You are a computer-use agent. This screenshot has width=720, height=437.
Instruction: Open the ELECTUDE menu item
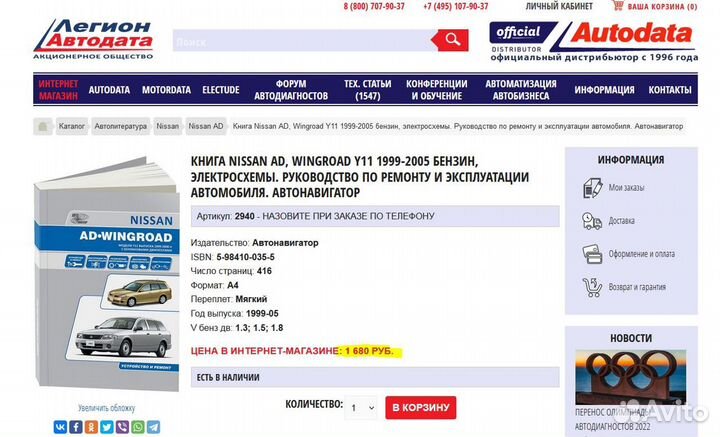221,90
